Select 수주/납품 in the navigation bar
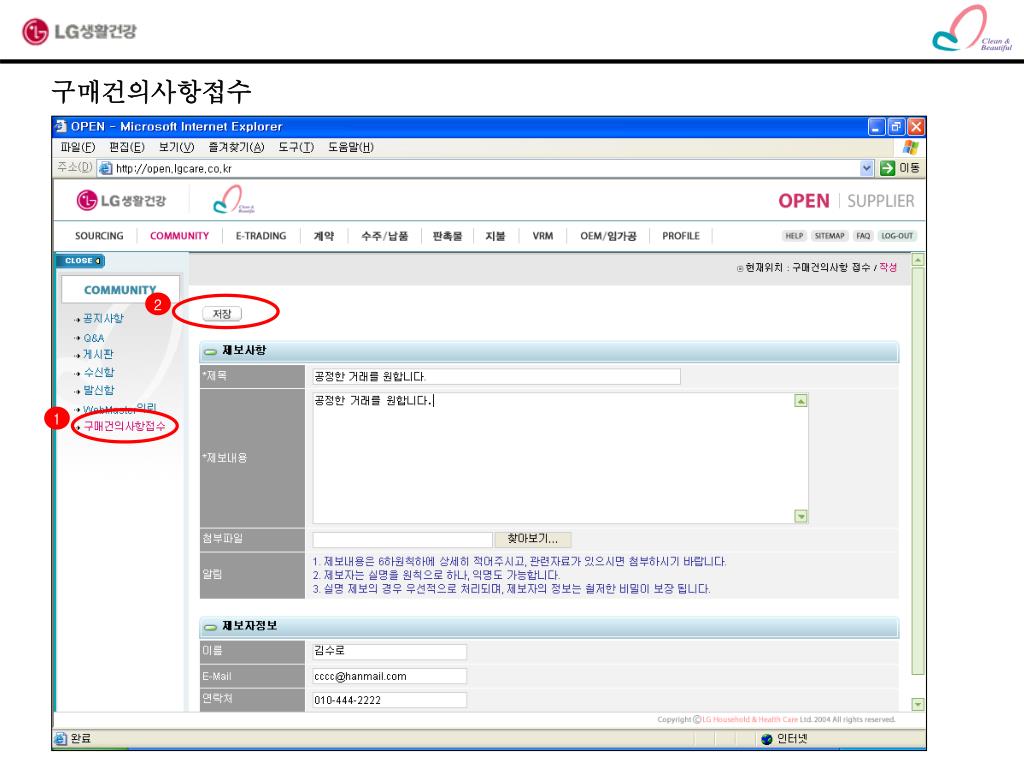This screenshot has width=1024, height=768. (x=385, y=236)
